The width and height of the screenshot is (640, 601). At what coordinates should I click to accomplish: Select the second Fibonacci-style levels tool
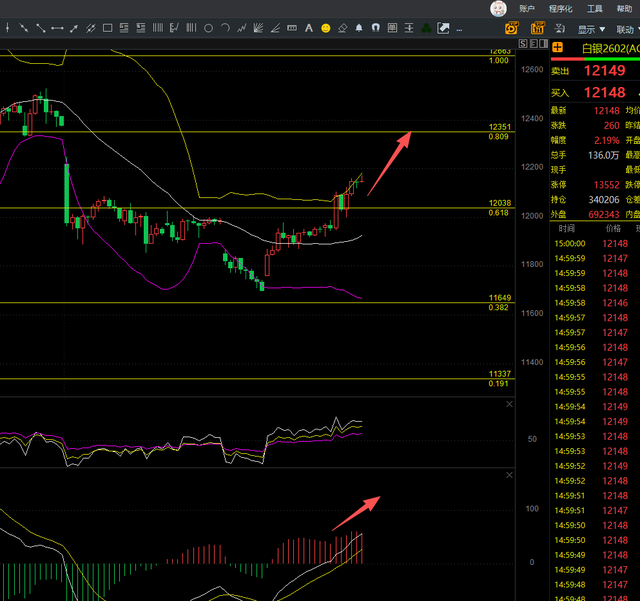click(141, 28)
